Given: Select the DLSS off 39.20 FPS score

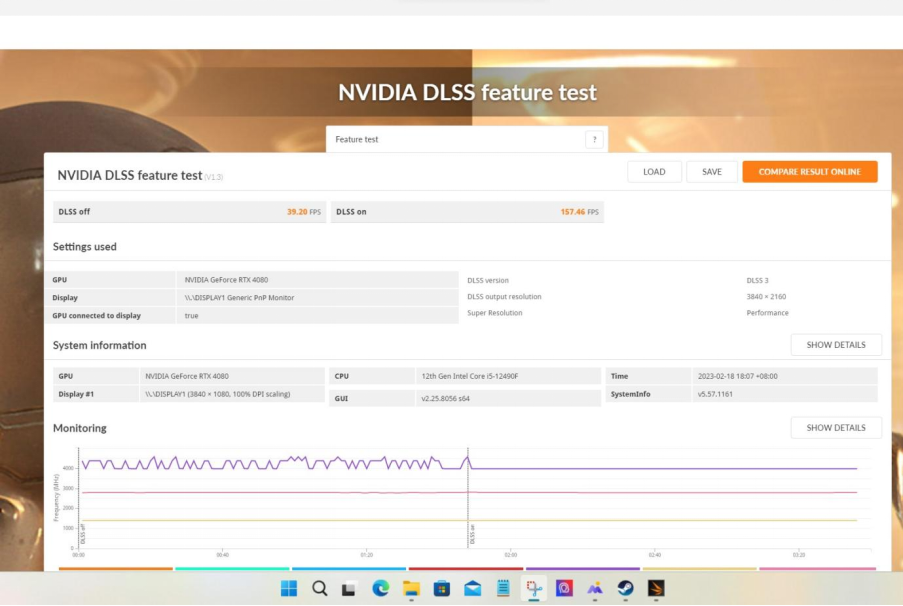Looking at the screenshot, I should (x=189, y=212).
